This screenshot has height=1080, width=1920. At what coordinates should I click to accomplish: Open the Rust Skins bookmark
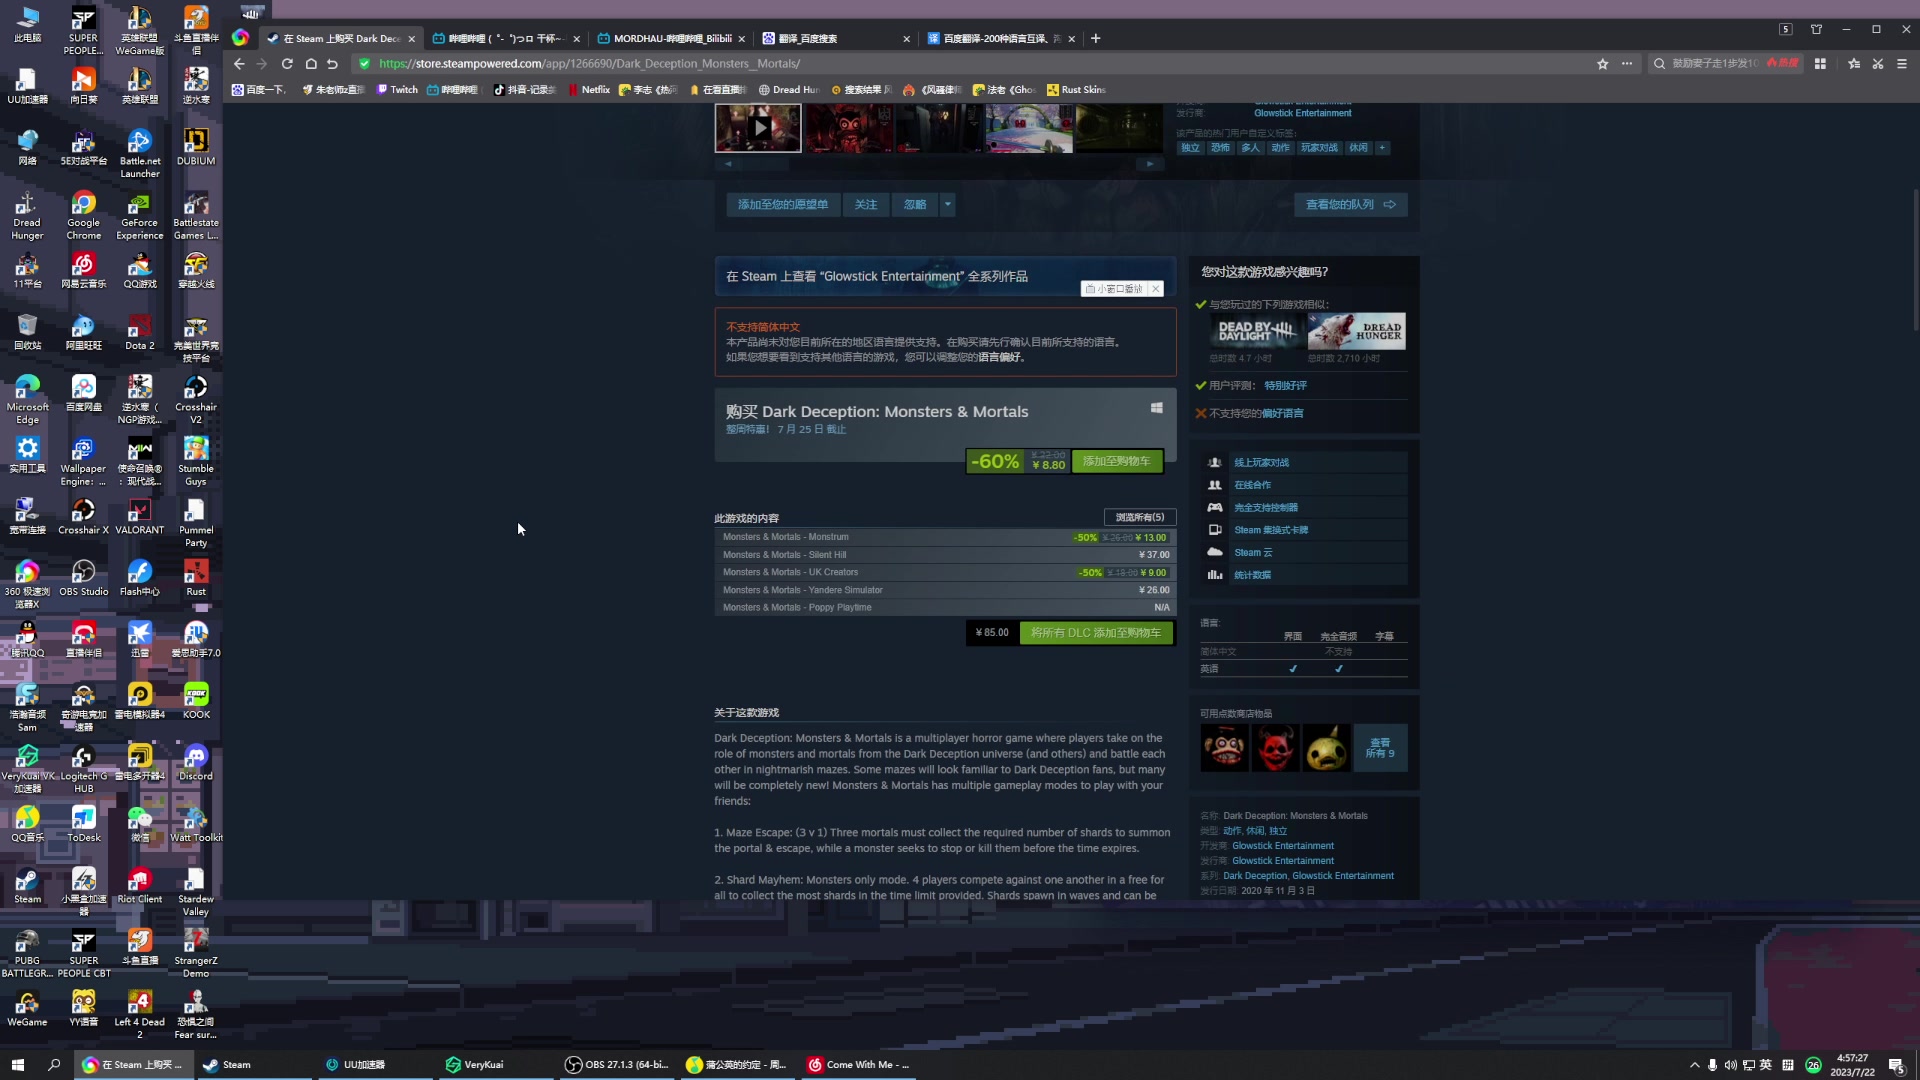[1076, 90]
